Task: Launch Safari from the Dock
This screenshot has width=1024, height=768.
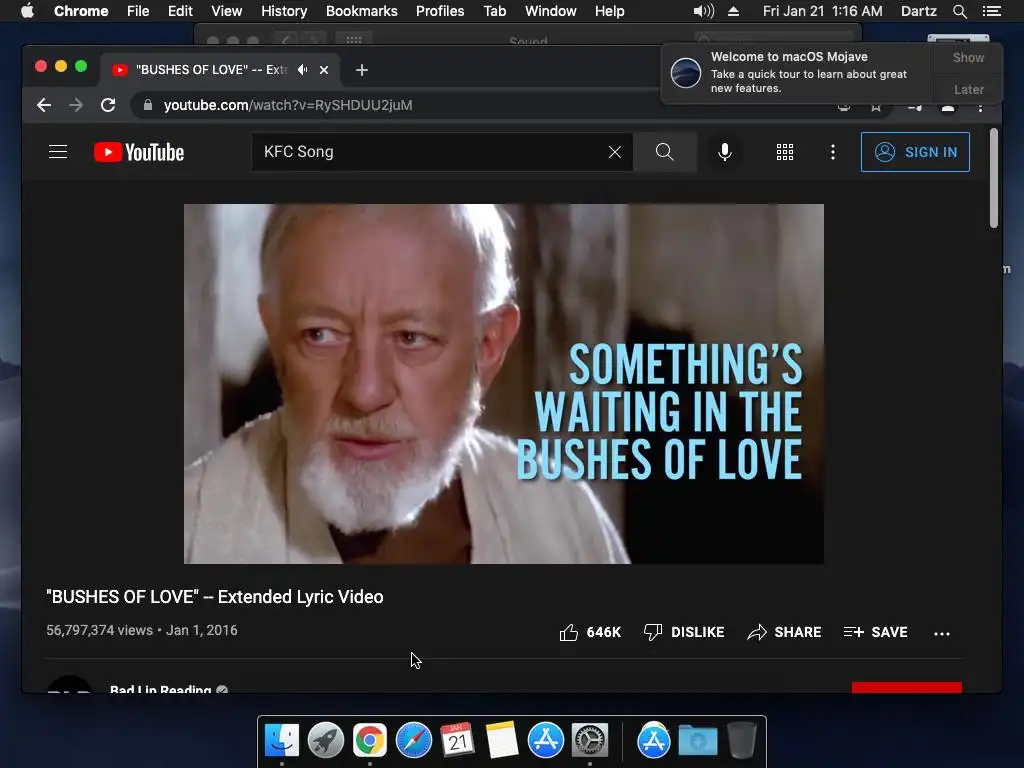Action: click(x=413, y=741)
